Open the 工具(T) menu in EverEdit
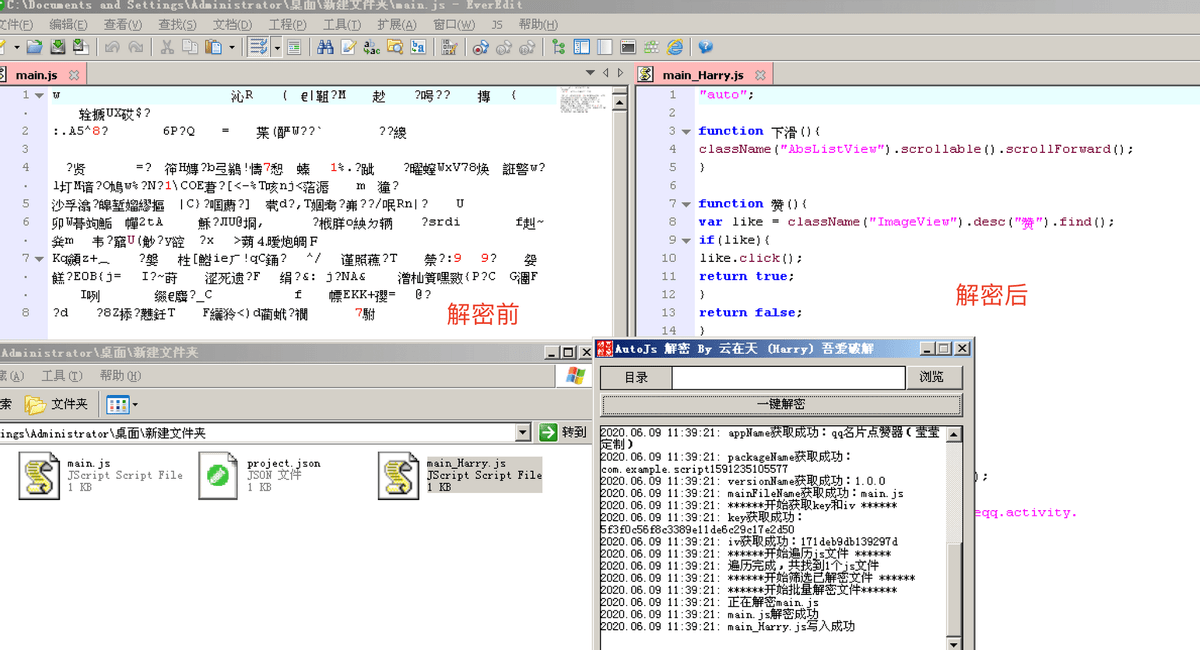Image resolution: width=1200 pixels, height=650 pixels. [341, 24]
